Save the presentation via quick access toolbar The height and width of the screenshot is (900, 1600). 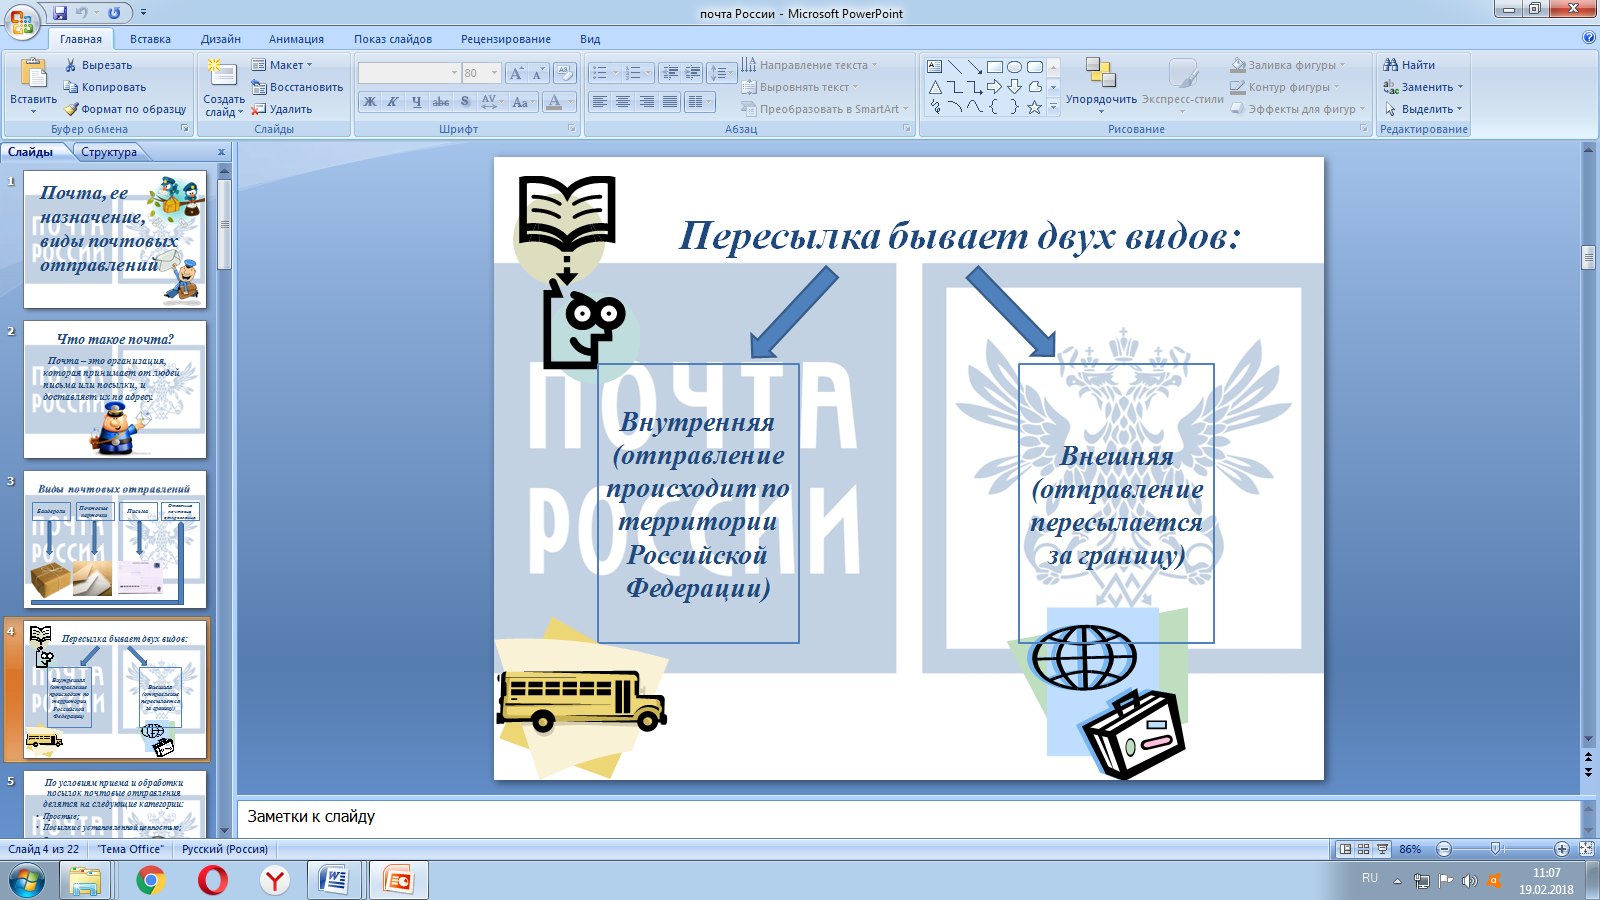pos(60,13)
